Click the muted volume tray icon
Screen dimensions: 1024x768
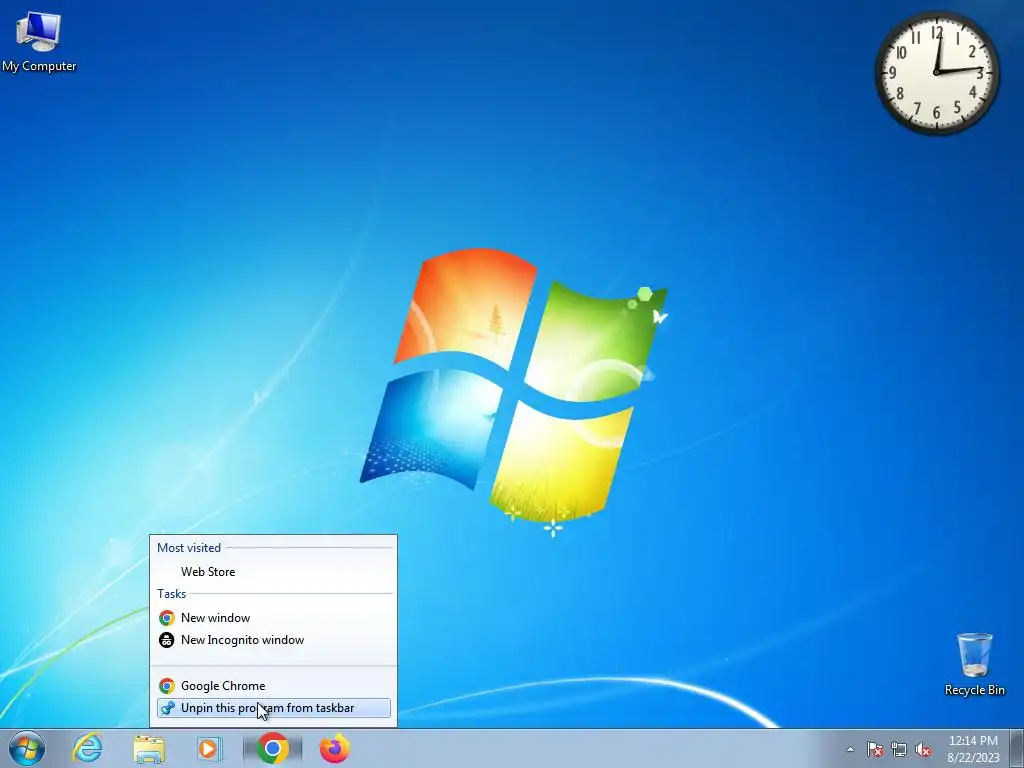[x=923, y=749]
